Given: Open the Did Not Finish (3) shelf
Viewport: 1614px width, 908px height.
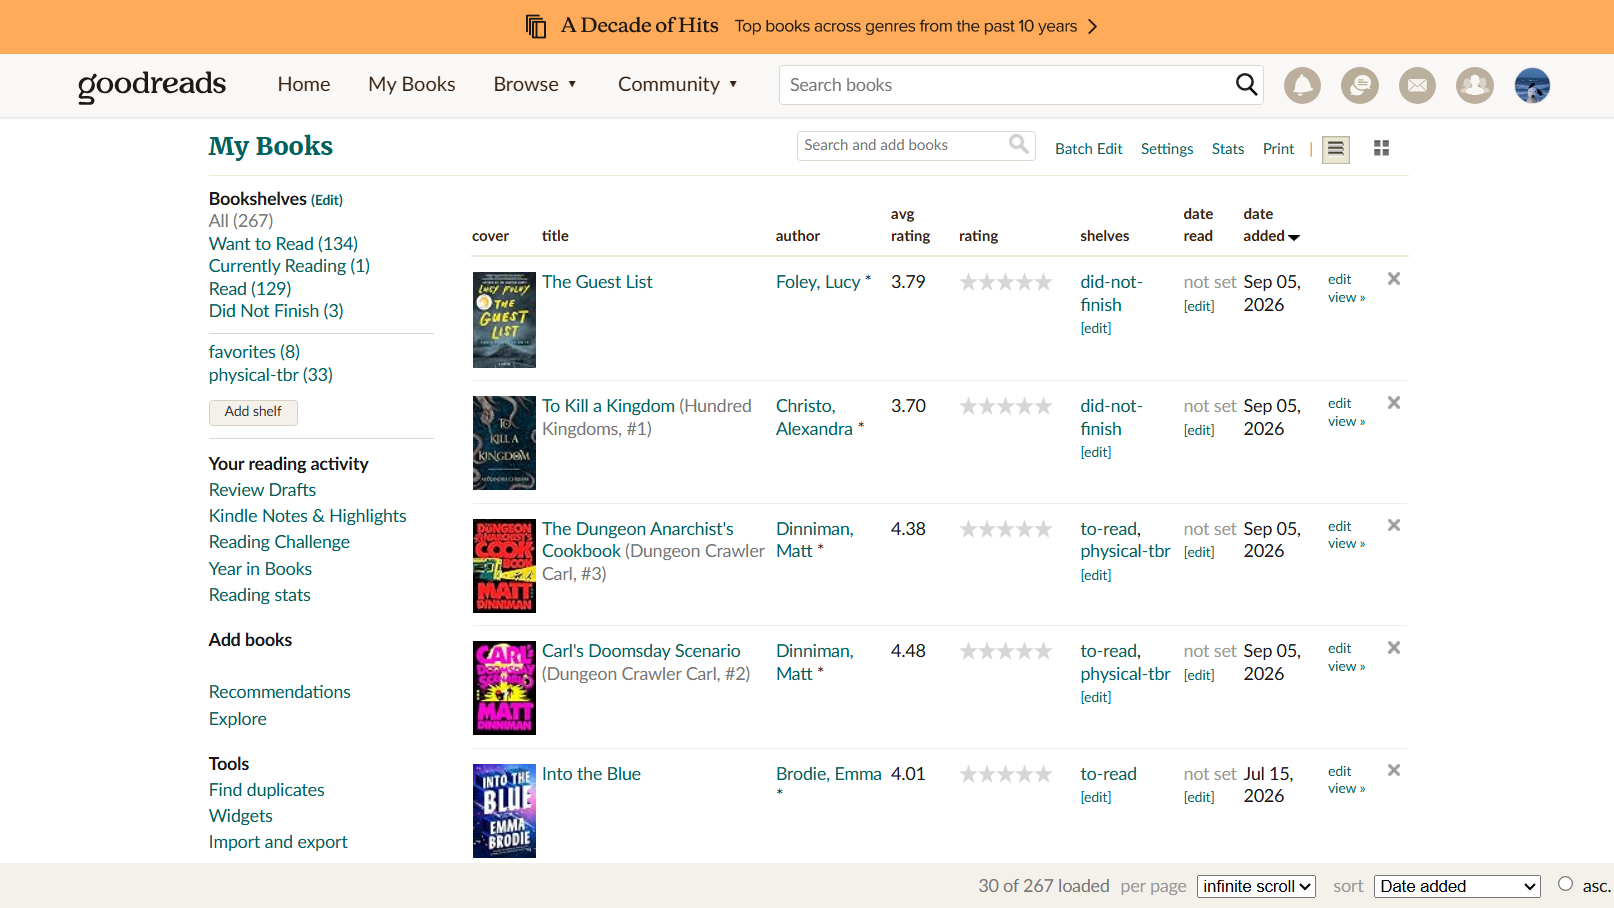Looking at the screenshot, I should click(276, 311).
